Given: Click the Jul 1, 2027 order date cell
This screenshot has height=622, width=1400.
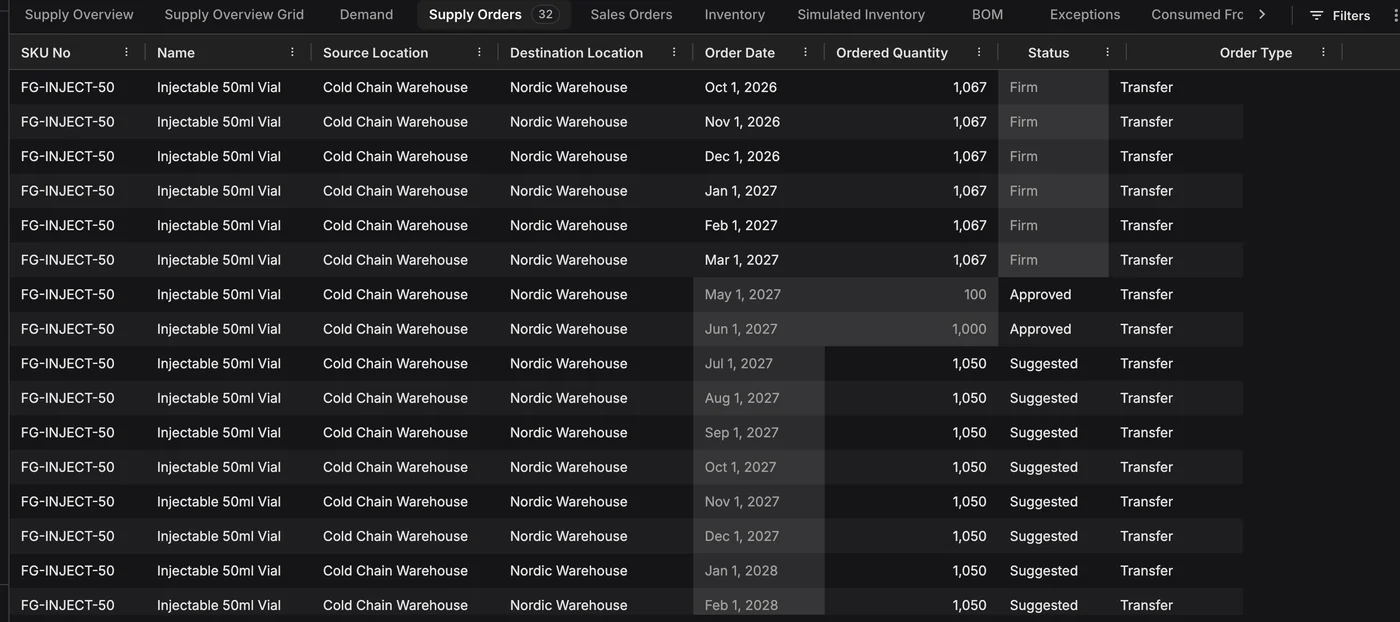Looking at the screenshot, I should pos(759,363).
